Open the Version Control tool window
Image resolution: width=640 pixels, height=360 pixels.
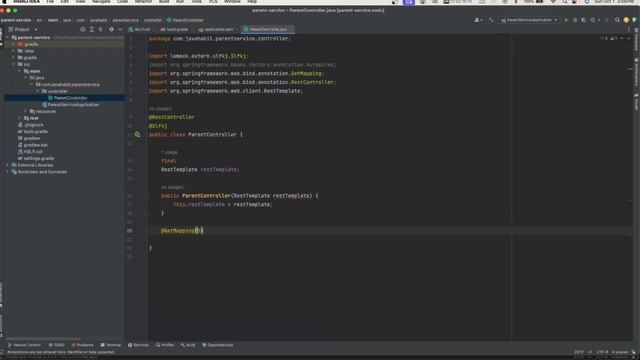point(24,345)
